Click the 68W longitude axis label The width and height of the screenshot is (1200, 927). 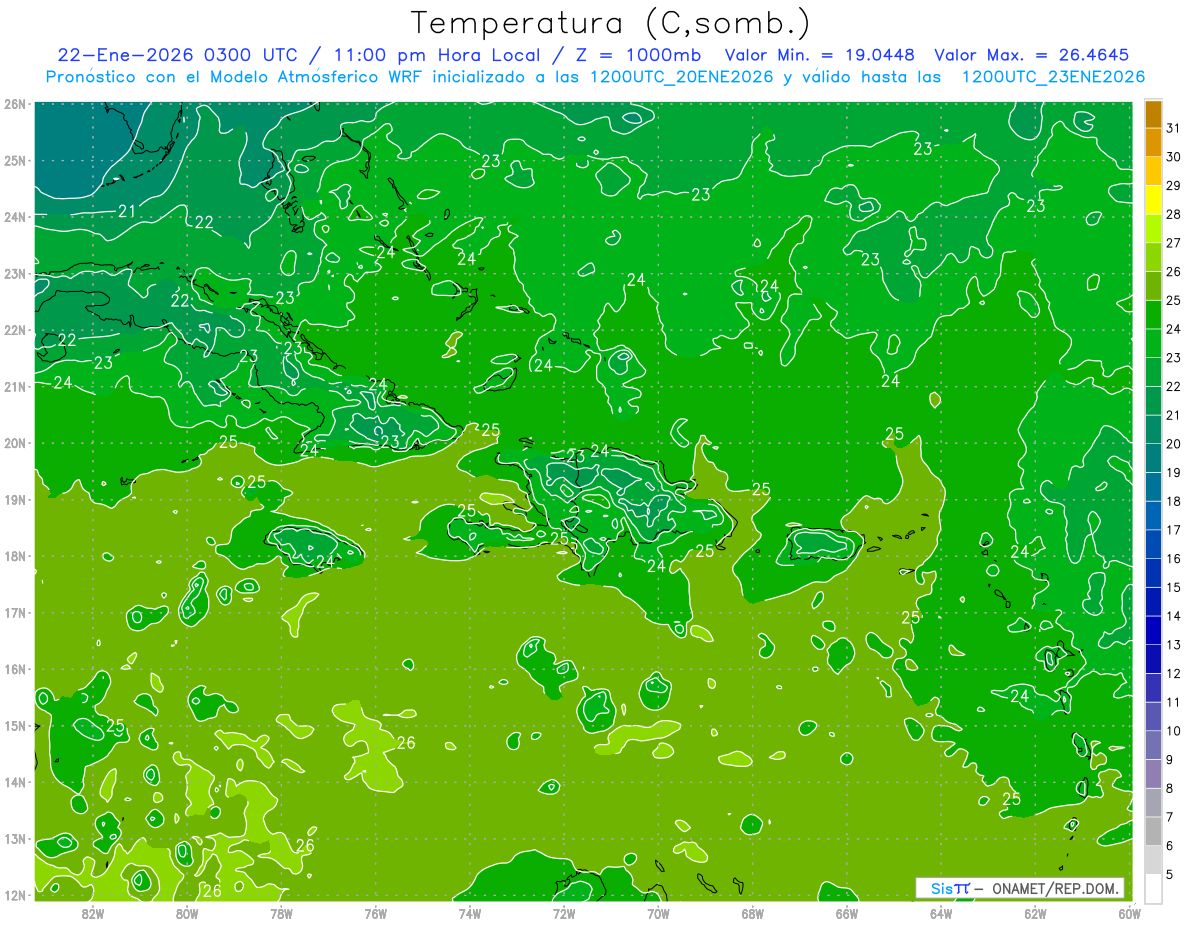tap(752, 912)
